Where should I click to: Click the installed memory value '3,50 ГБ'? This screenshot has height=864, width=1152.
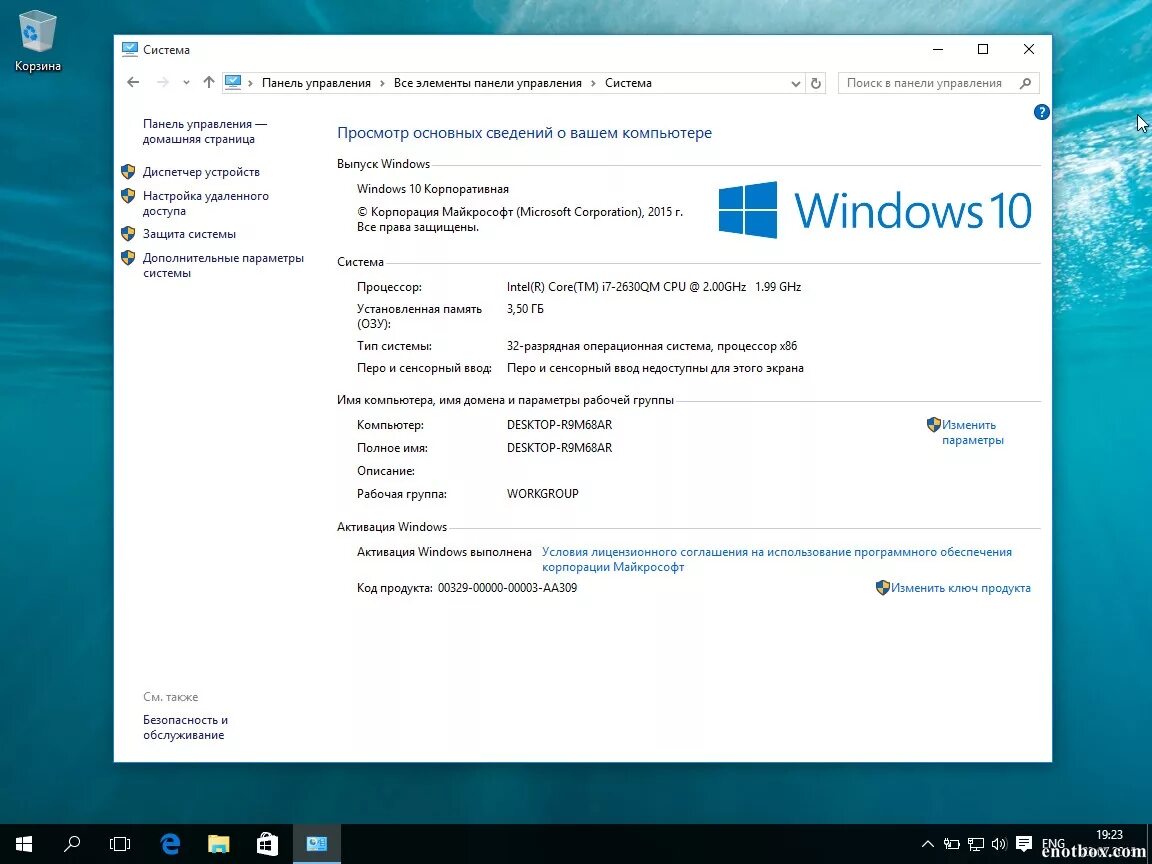[525, 309]
